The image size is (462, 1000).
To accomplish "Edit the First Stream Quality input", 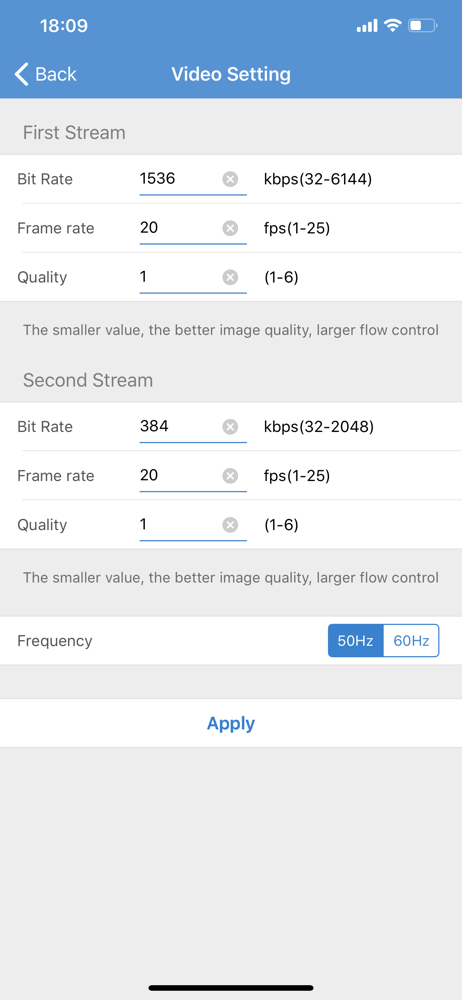I will 193,277.
